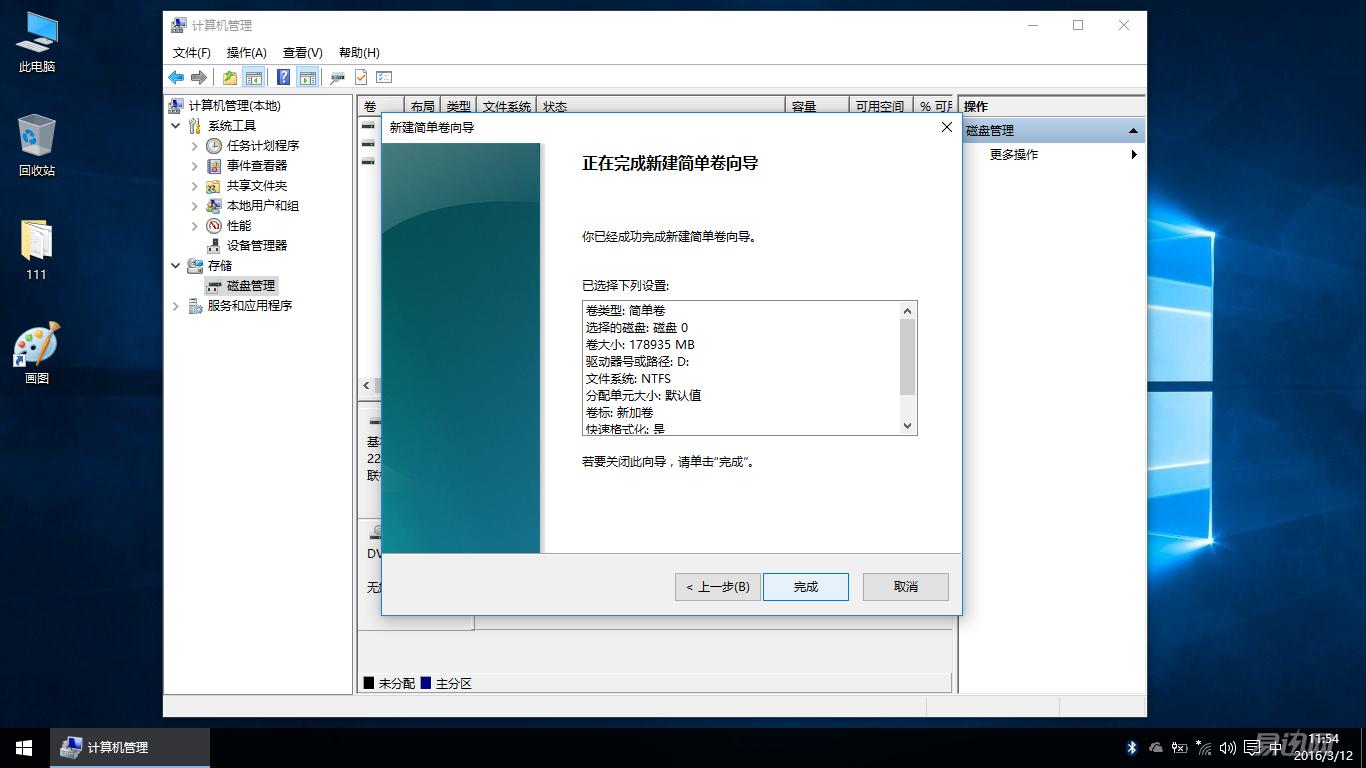Open the Help icon in the toolbar
This screenshot has width=1366, height=768.
tap(285, 77)
